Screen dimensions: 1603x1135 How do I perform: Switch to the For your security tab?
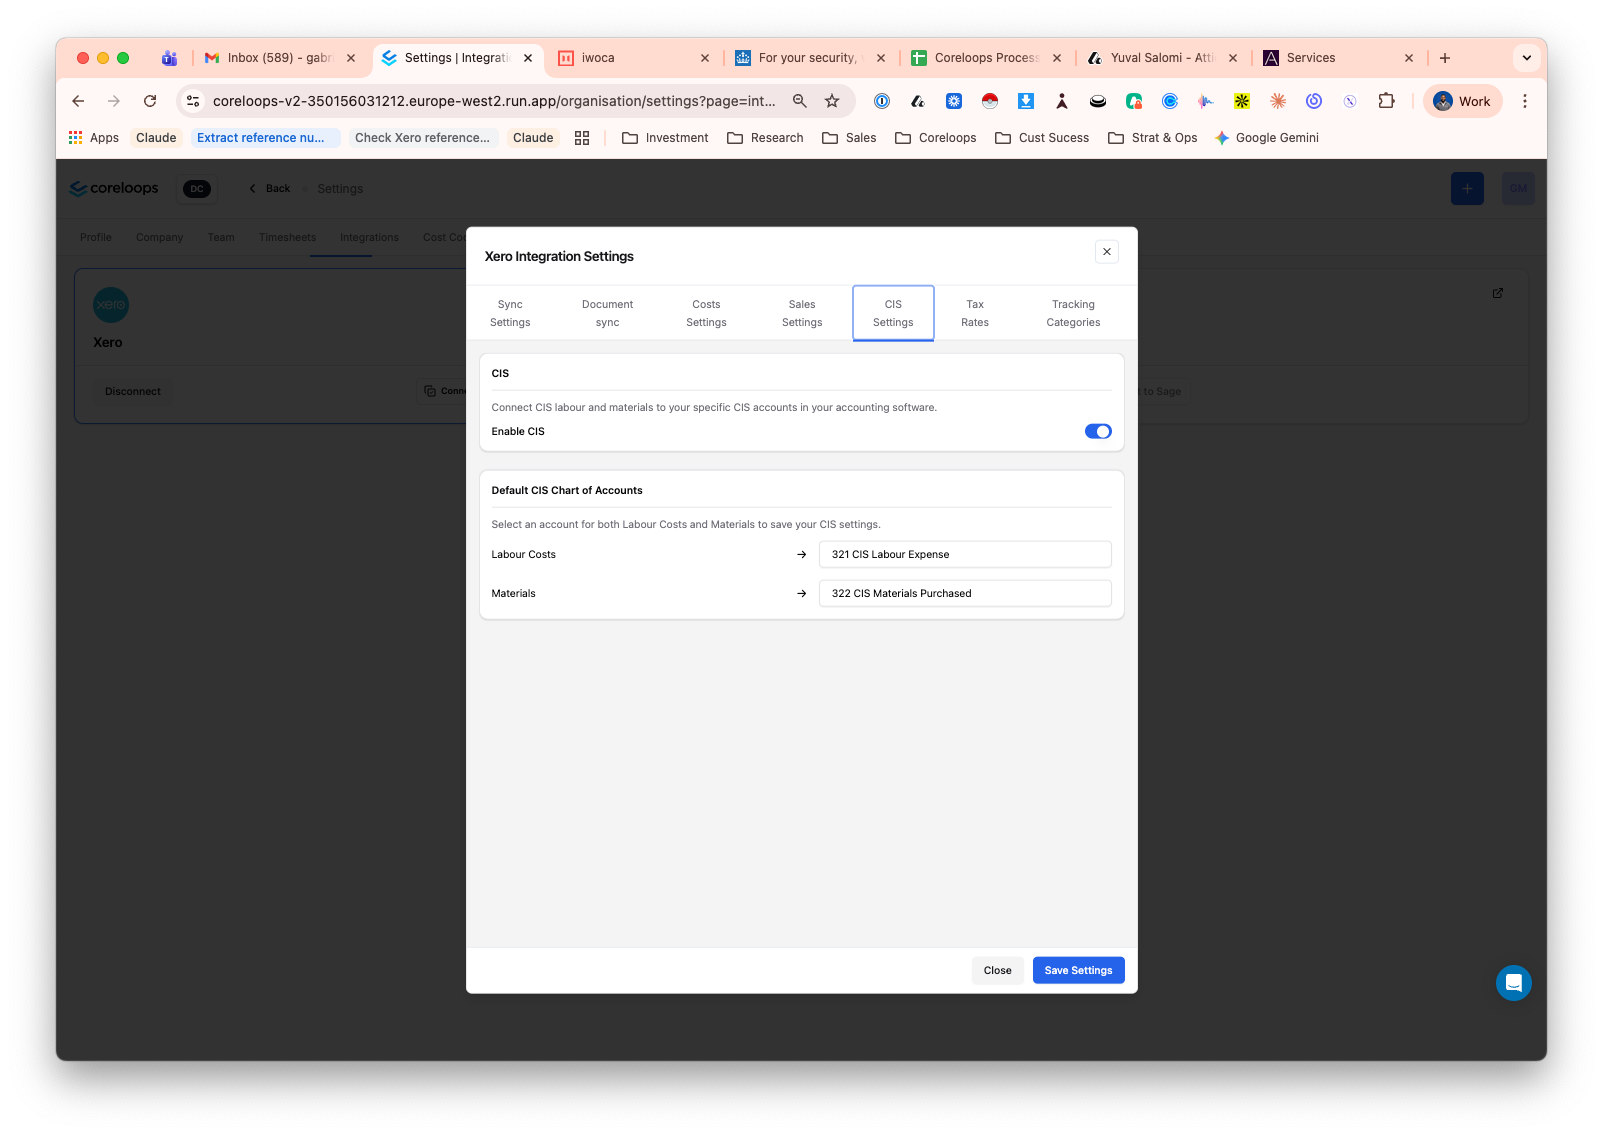(808, 58)
